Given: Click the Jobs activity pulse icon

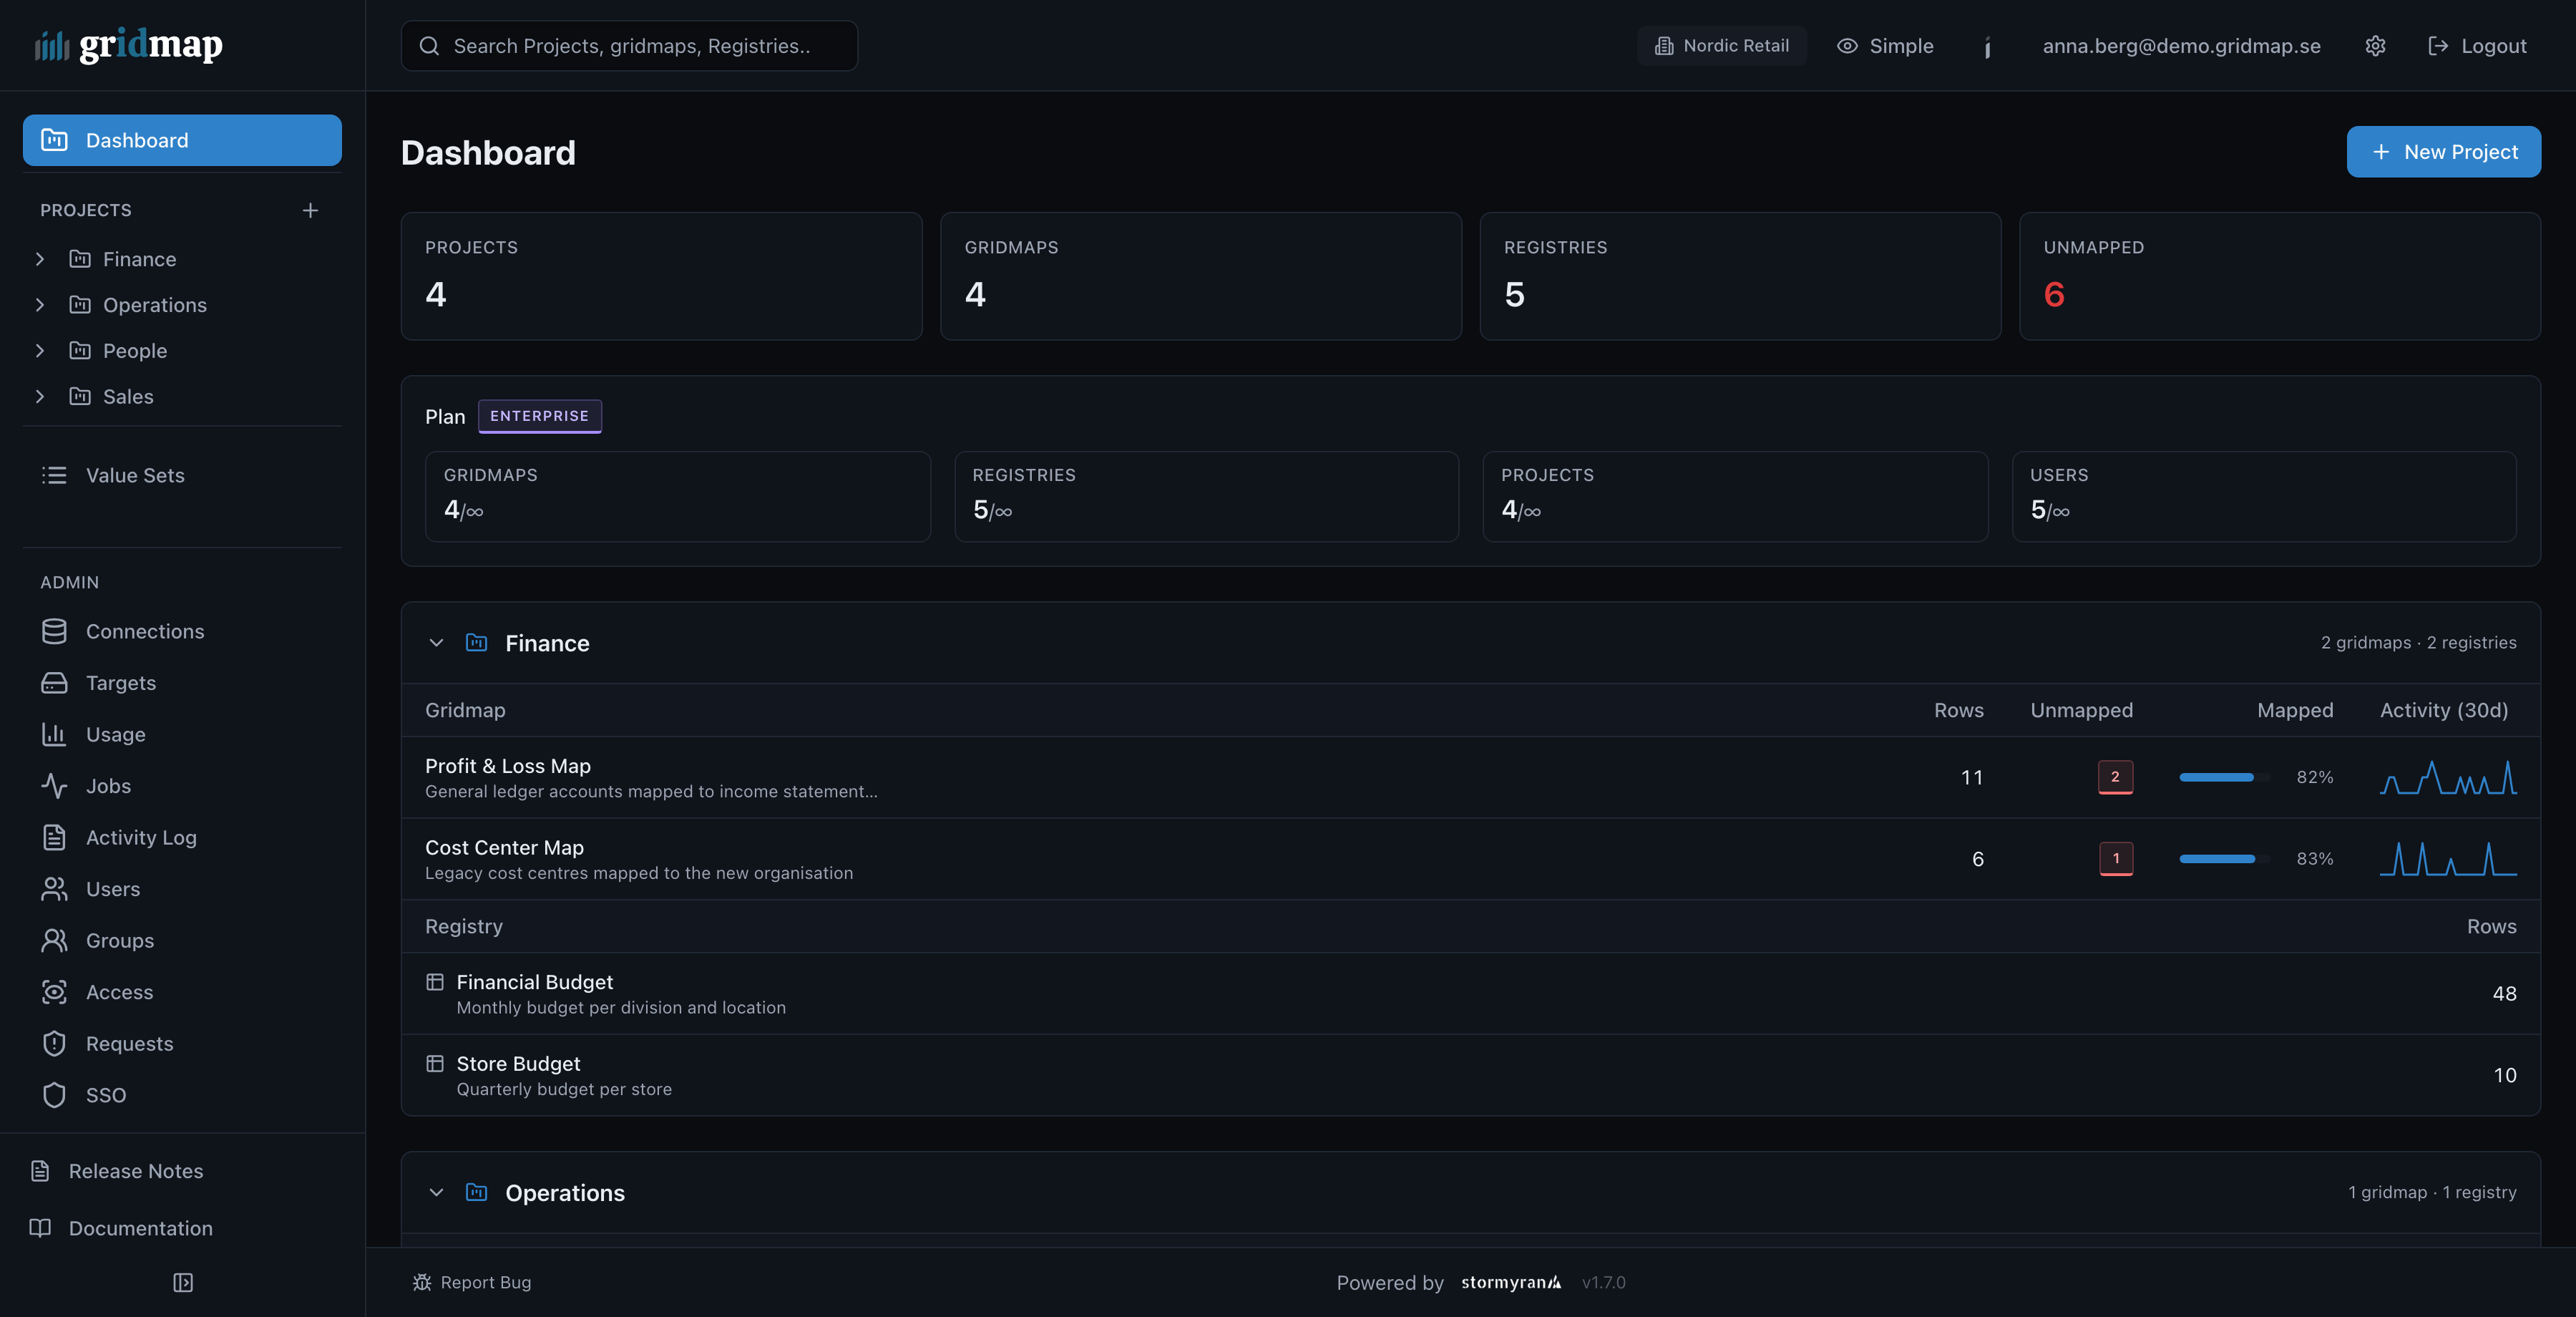Looking at the screenshot, I should [x=54, y=786].
